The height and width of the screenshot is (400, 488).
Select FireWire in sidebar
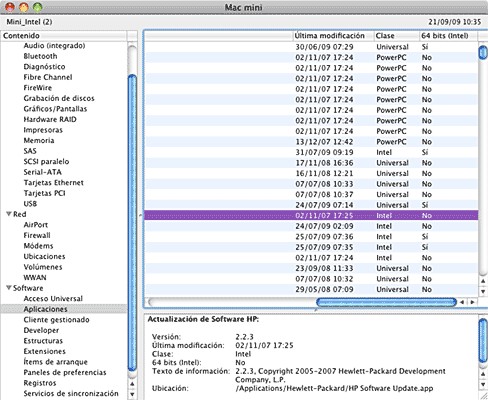[38, 88]
